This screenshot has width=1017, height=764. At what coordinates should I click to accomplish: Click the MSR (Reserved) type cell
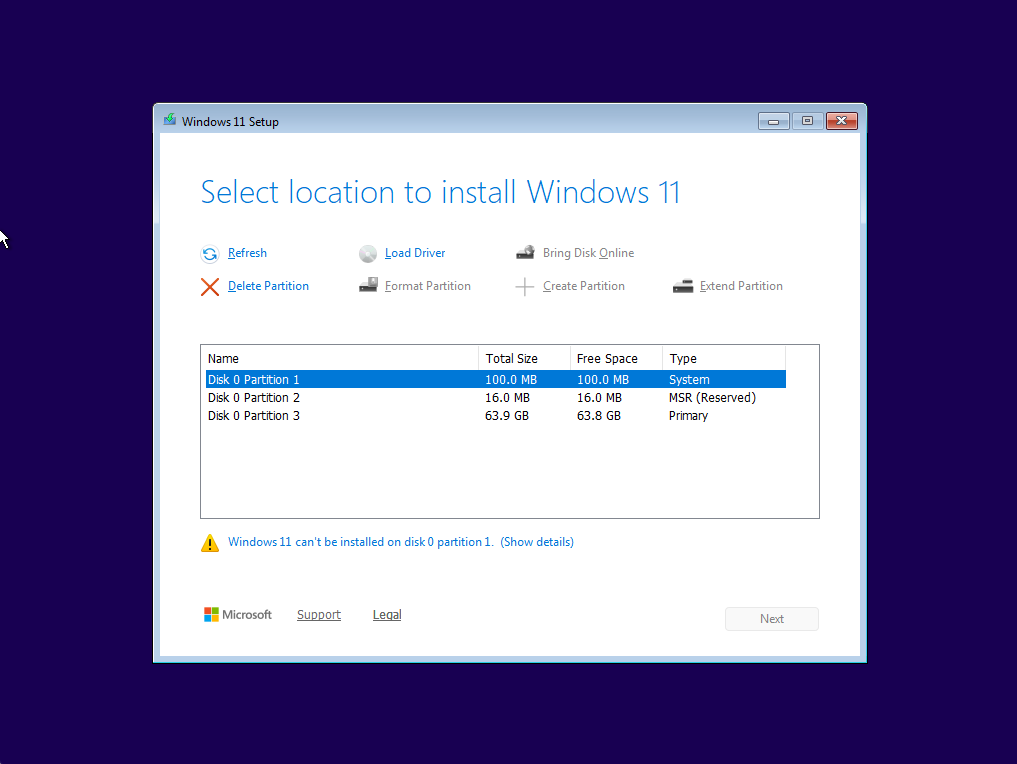(712, 398)
